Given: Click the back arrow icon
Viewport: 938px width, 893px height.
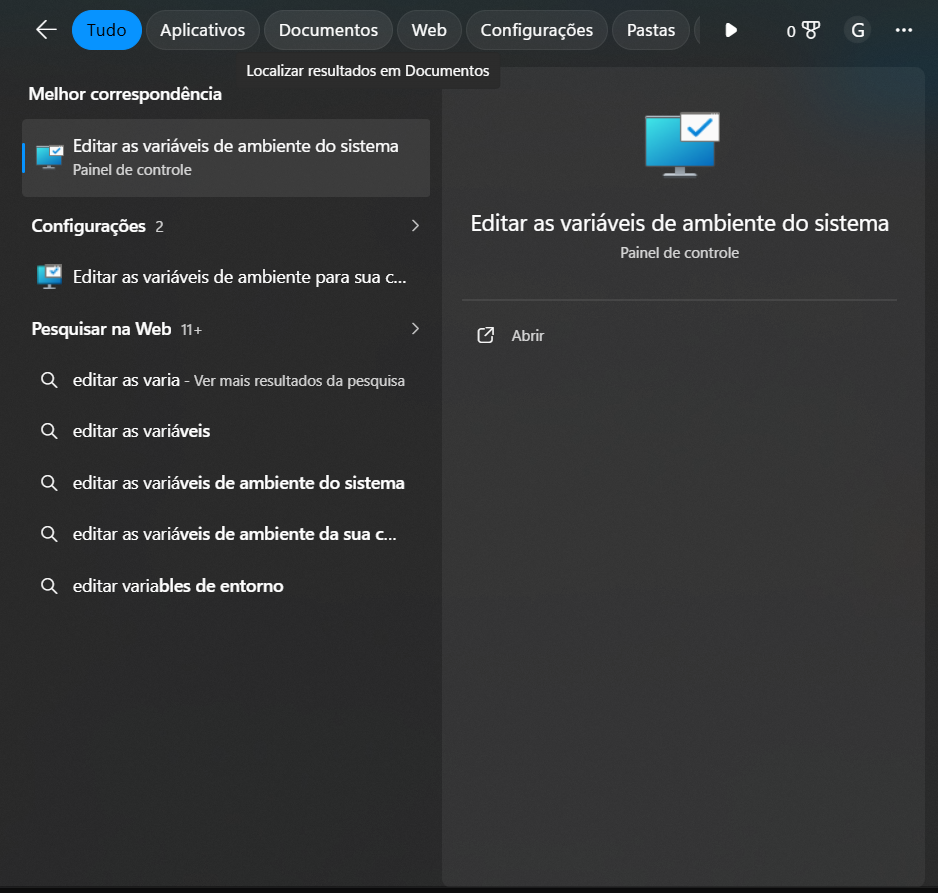Looking at the screenshot, I should [x=46, y=30].
